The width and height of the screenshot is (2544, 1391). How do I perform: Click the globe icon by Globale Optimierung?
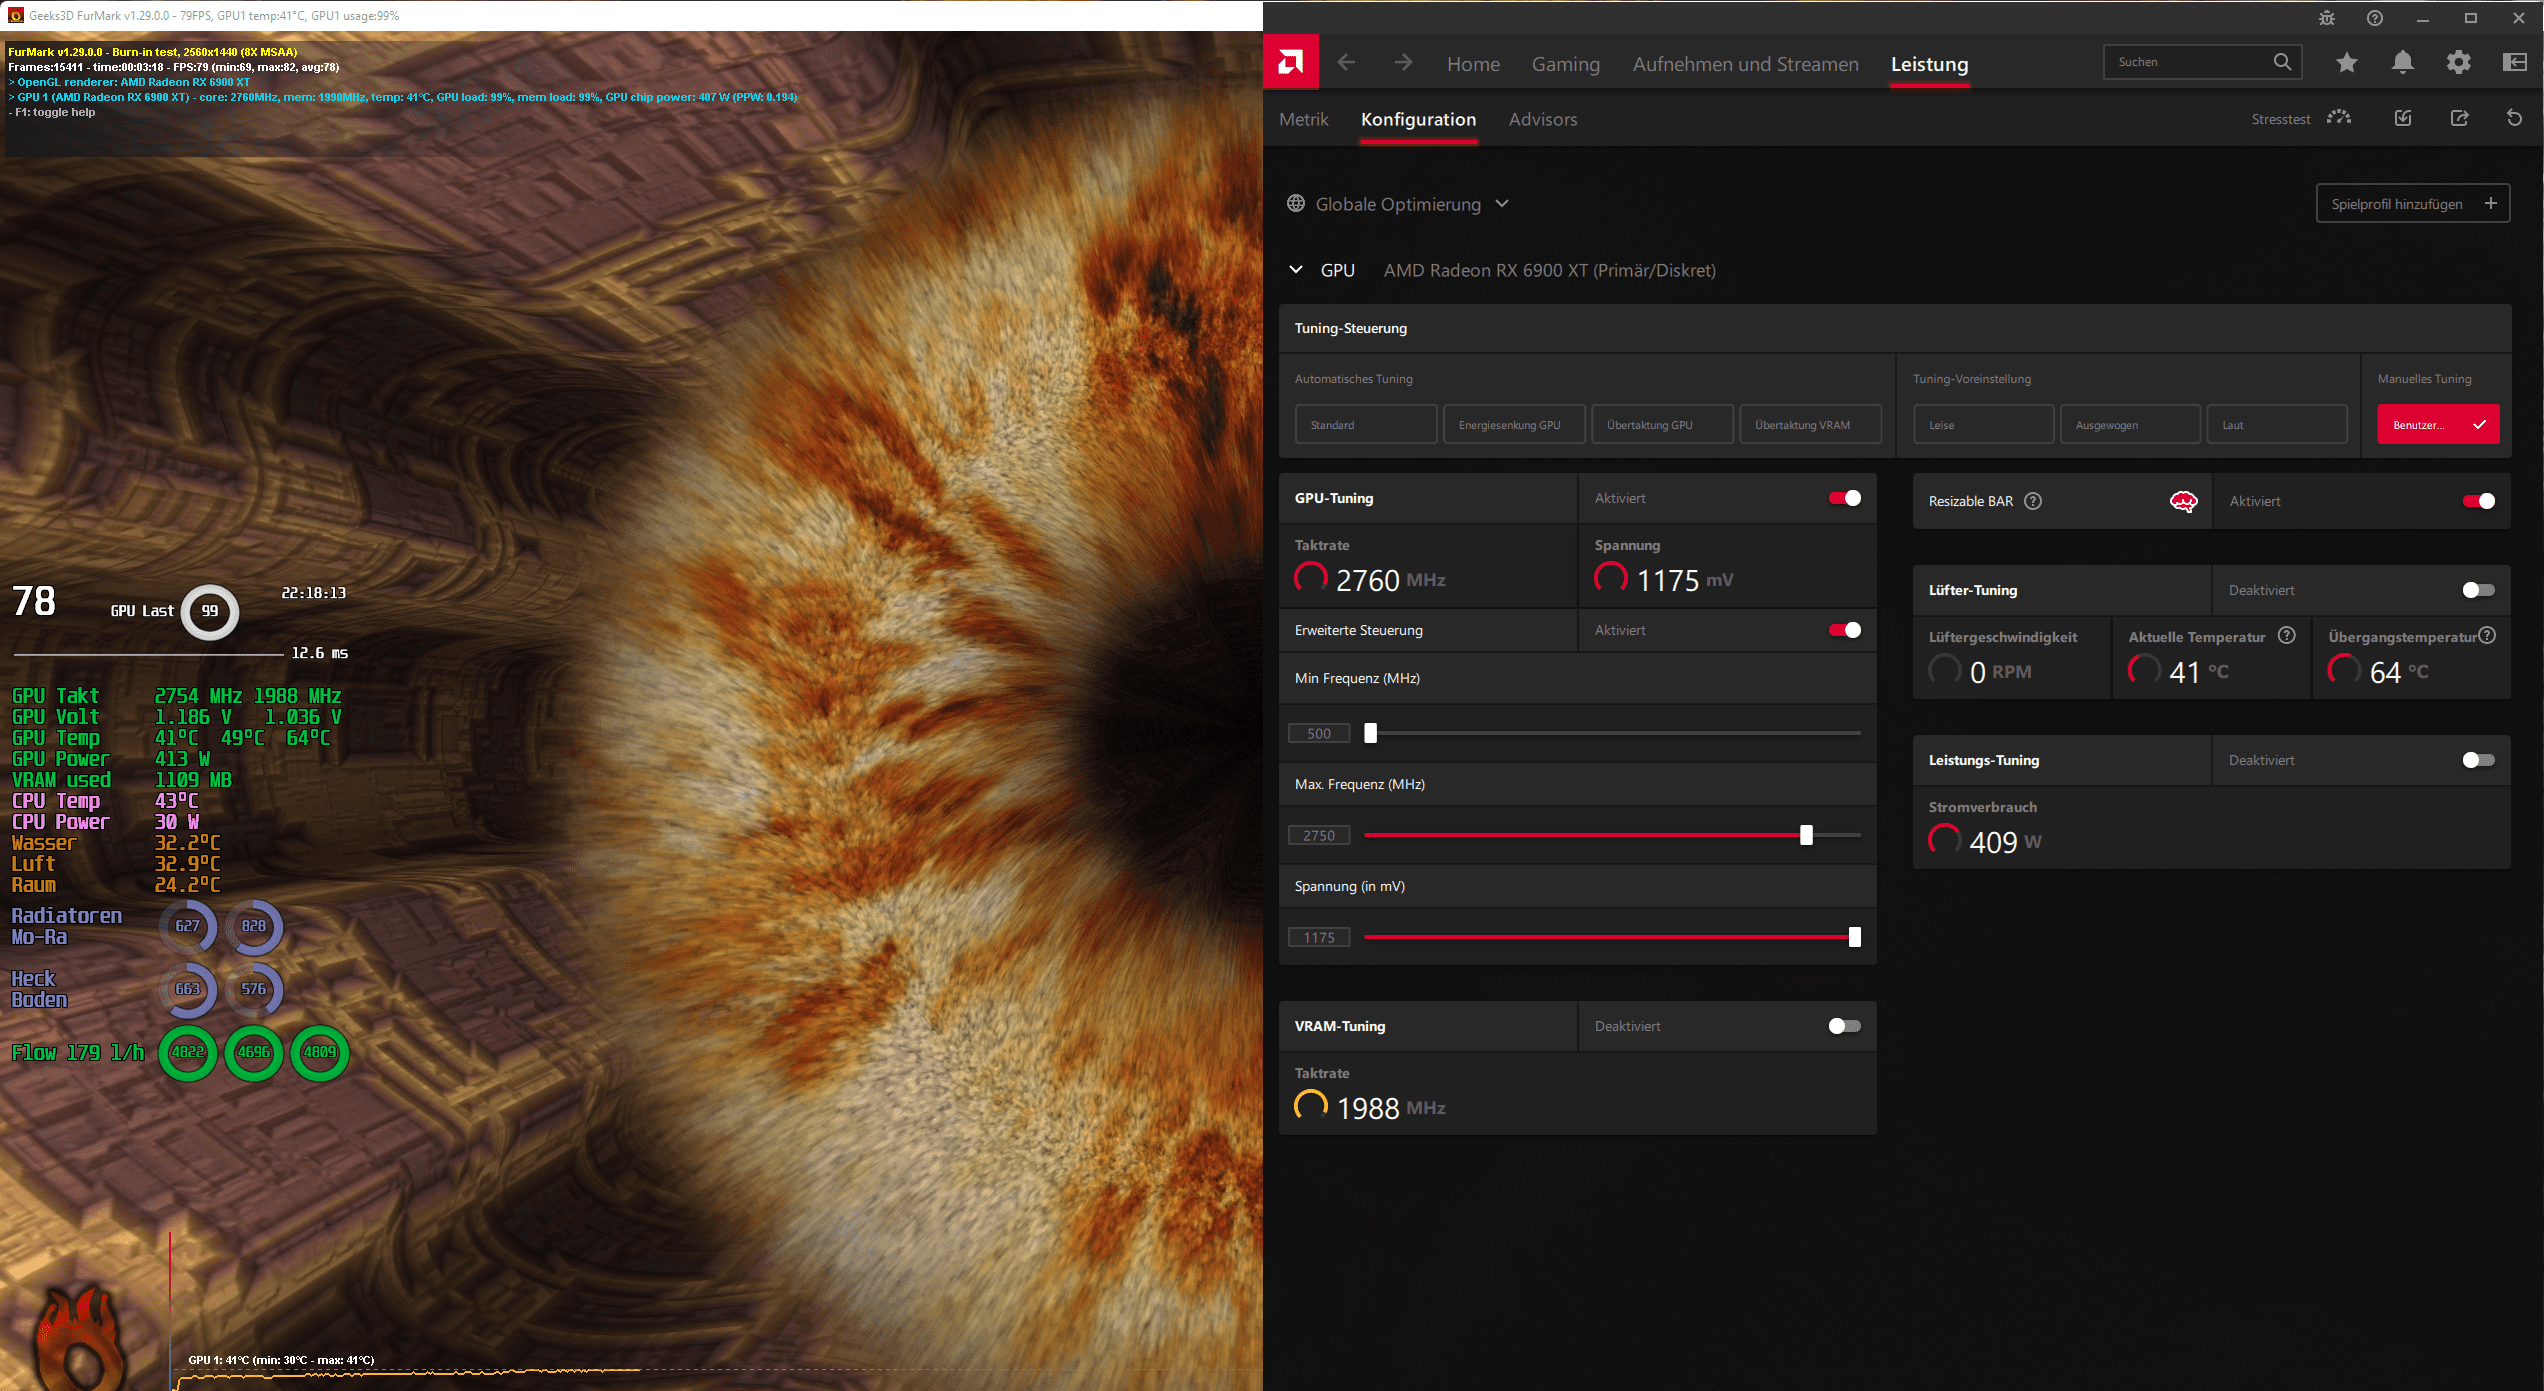(1296, 203)
